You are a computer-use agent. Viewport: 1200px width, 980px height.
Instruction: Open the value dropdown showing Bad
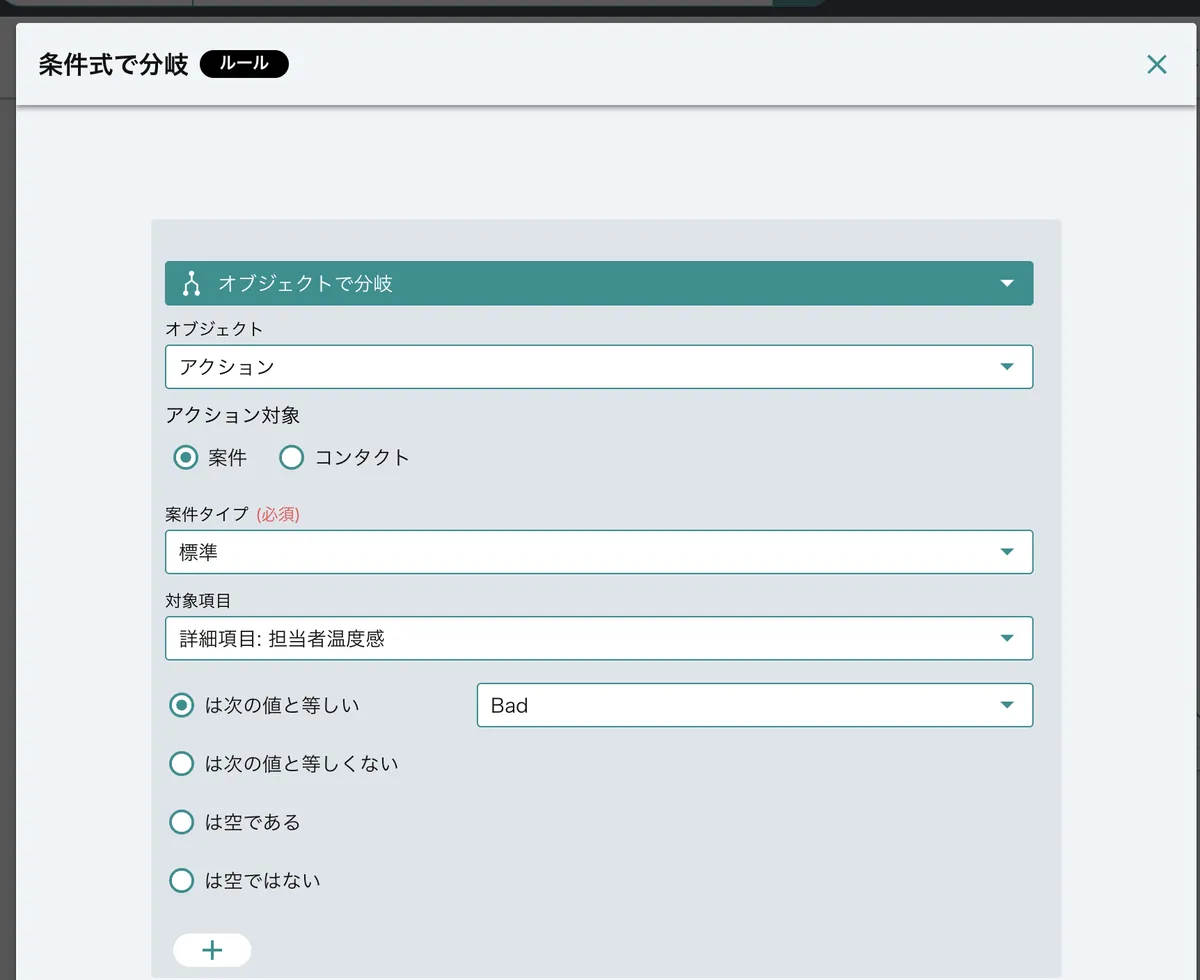[754, 705]
